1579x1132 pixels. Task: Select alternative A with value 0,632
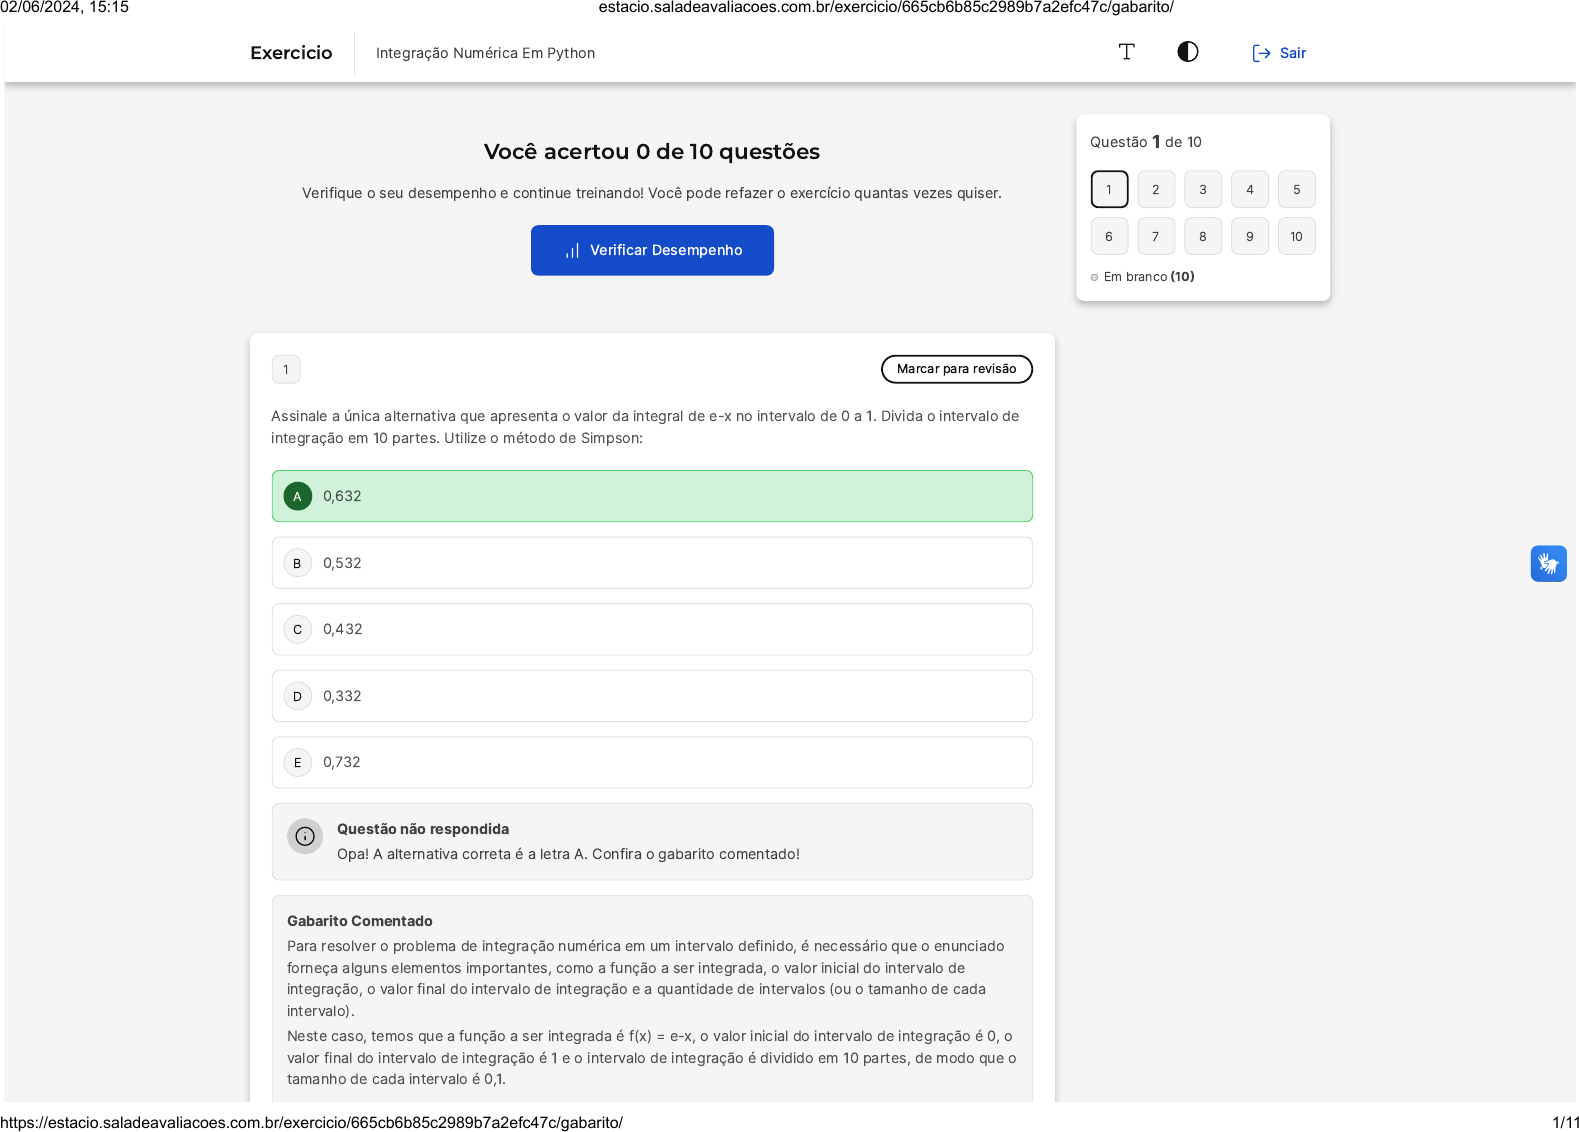point(652,496)
